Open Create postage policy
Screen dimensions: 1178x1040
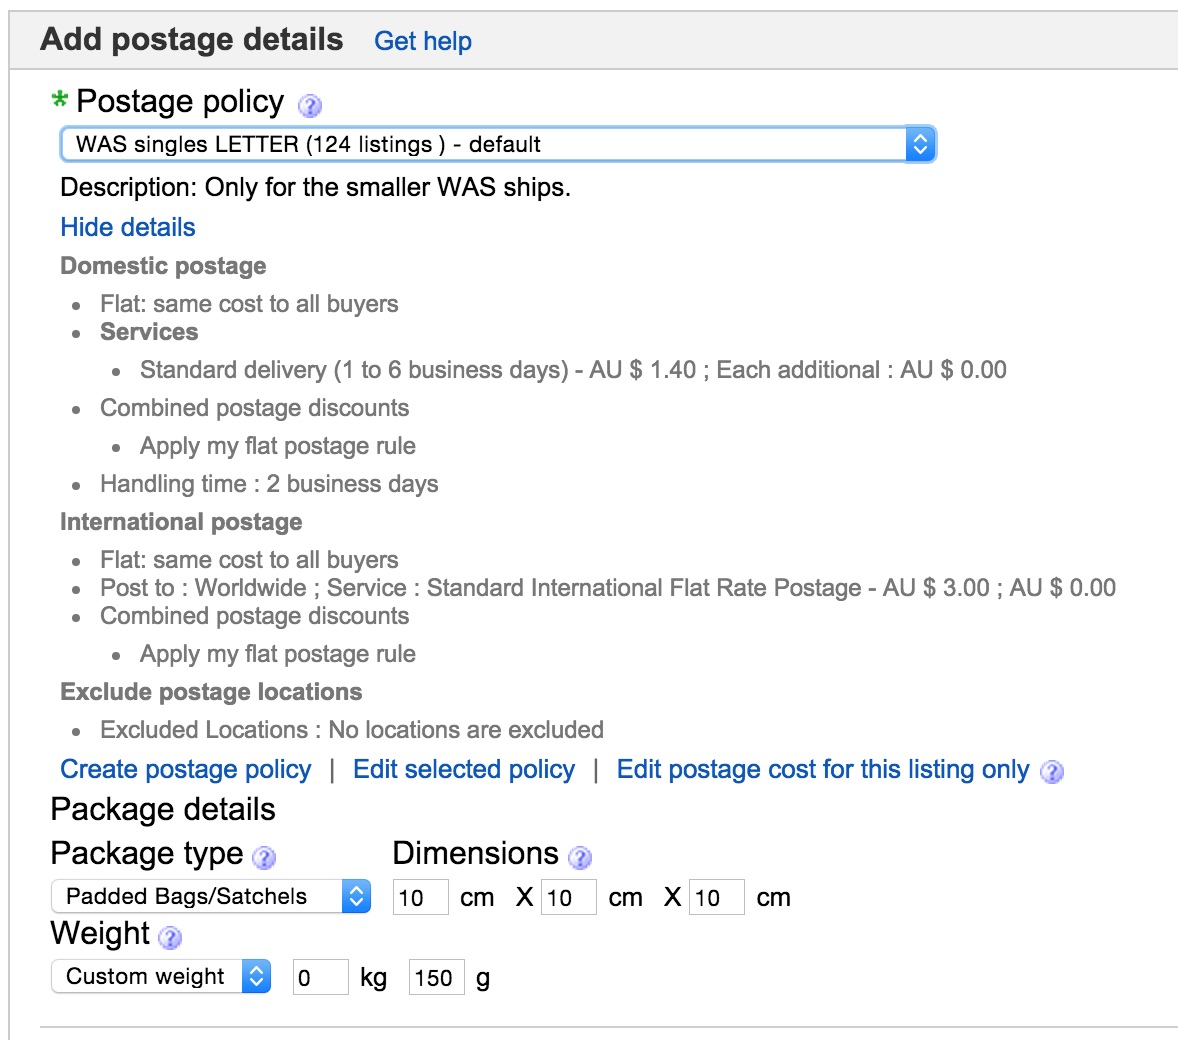click(185, 769)
